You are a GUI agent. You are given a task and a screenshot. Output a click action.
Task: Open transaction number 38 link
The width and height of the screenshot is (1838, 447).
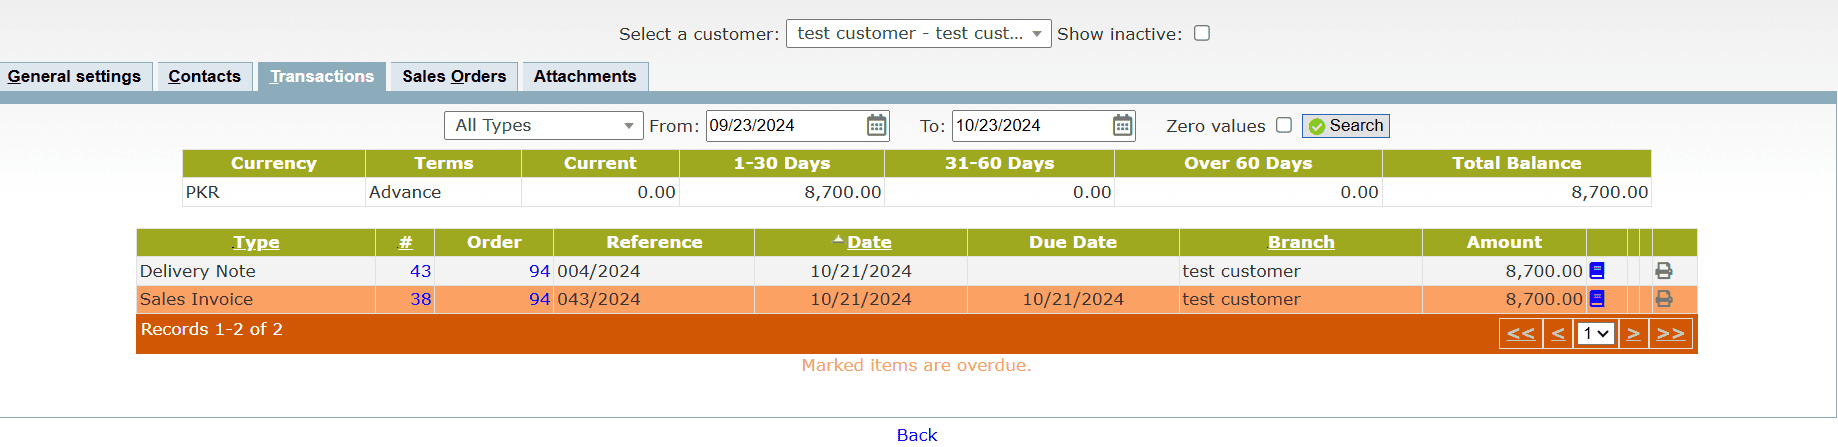click(x=421, y=299)
